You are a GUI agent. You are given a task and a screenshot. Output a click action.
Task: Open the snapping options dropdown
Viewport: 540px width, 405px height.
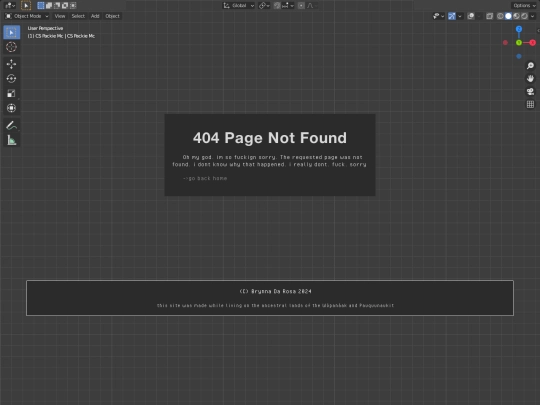[288, 6]
